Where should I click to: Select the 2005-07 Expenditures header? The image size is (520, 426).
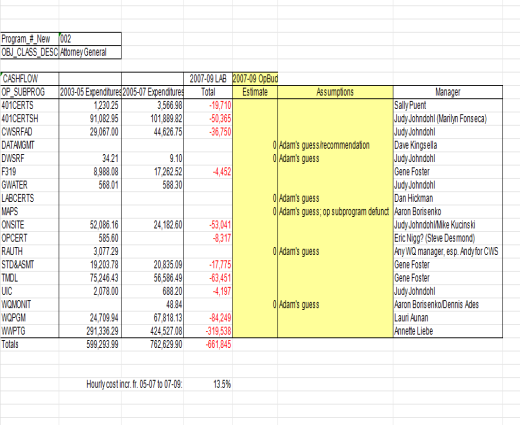point(153,92)
